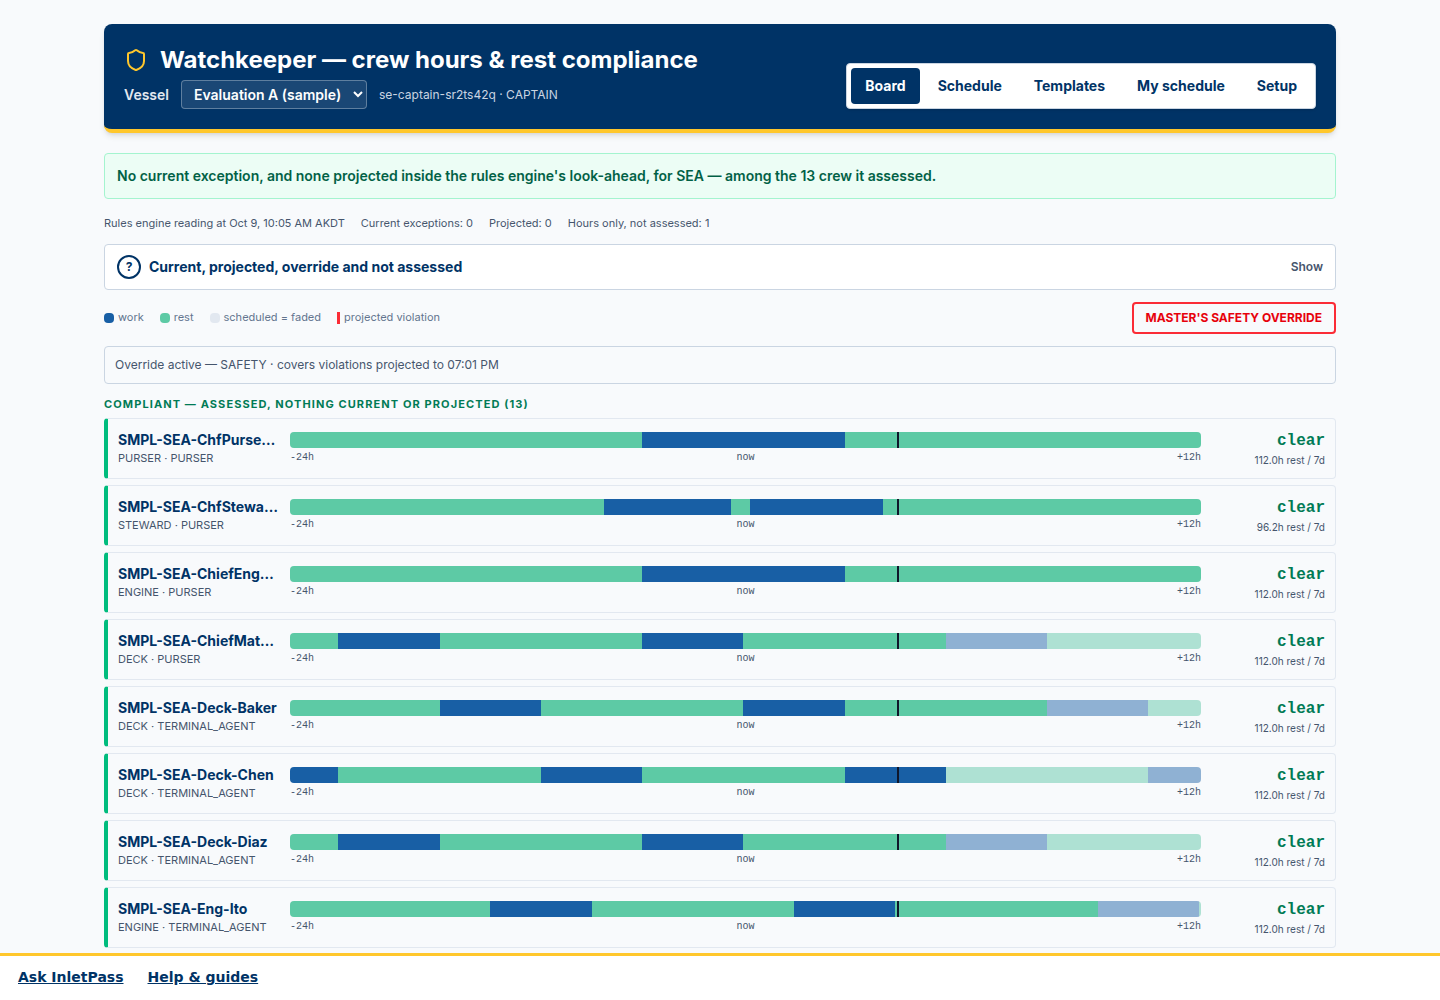This screenshot has width=1440, height=1000.
Task: Select the SMPL-SEA-Eng-Ito crew name
Action: tap(183, 909)
